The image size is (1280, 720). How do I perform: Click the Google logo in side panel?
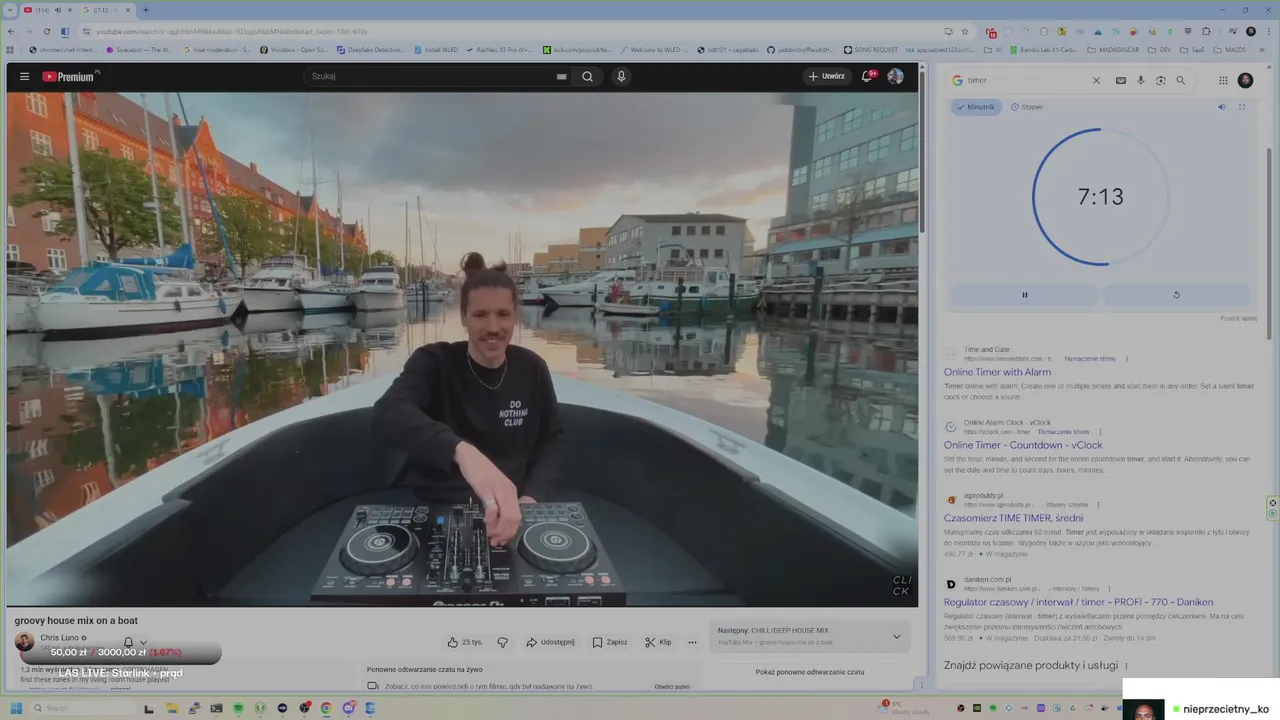point(957,80)
